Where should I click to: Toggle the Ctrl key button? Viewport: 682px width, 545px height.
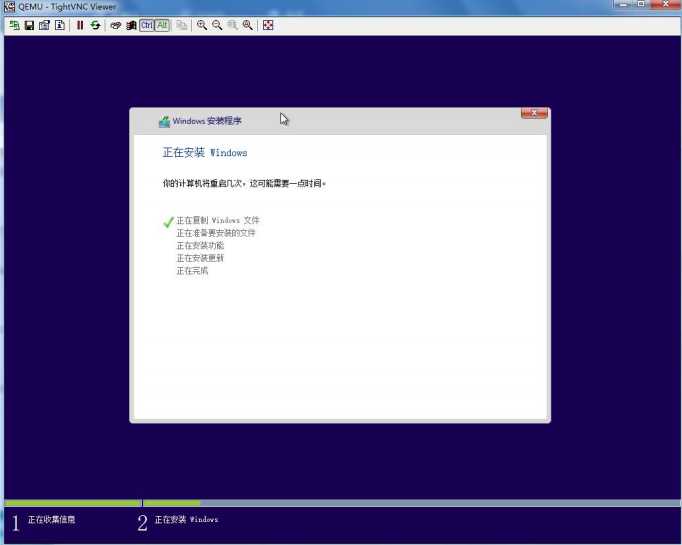(147, 25)
